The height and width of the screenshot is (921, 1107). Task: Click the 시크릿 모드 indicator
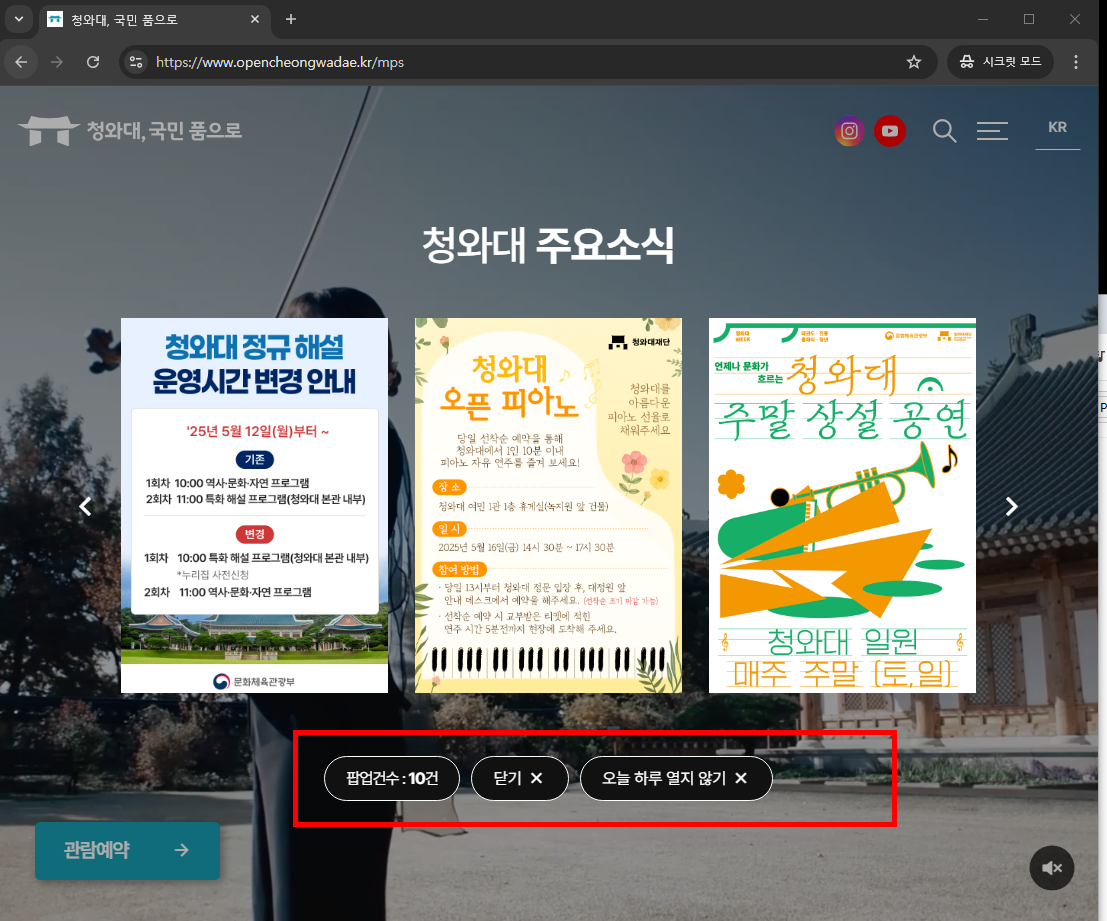pyautogui.click(x=1000, y=61)
